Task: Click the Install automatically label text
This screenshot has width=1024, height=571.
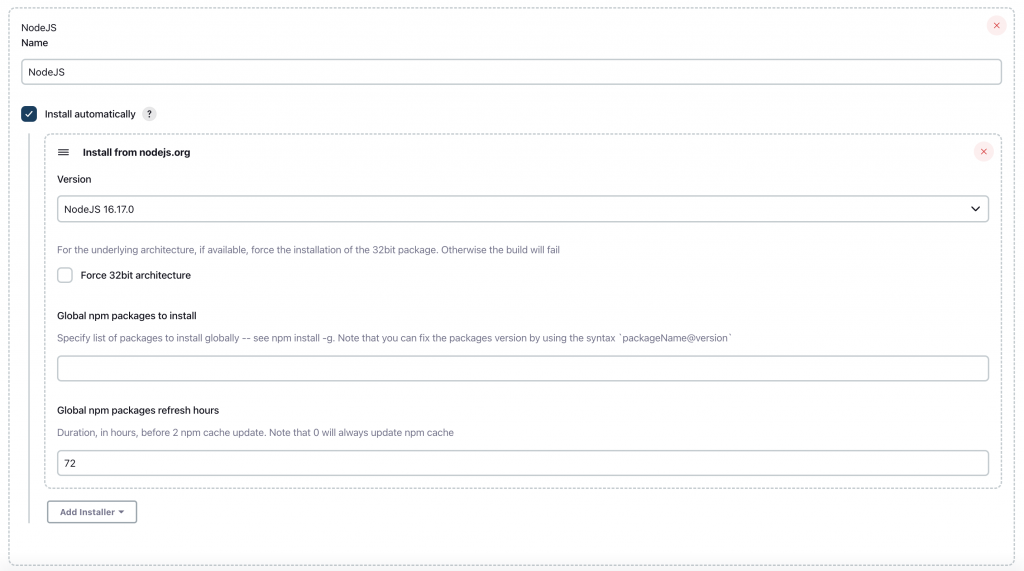Action: coord(90,114)
